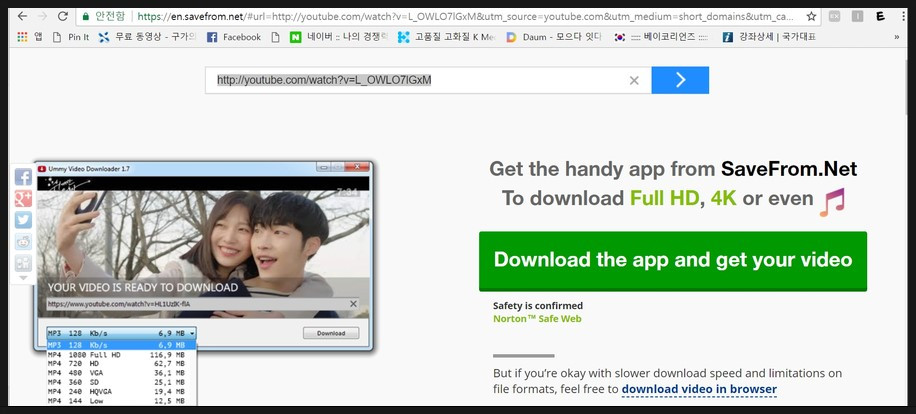This screenshot has width=916, height=414.
Task: Select MP4 1080 Full HD option
Action: coord(122,354)
